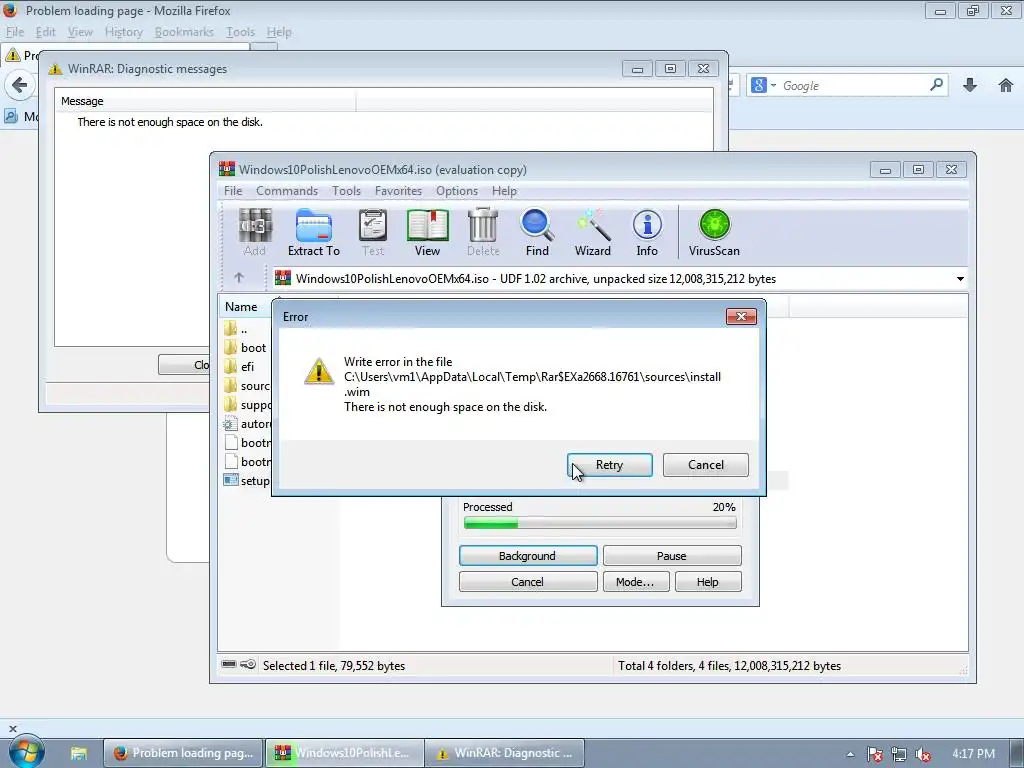This screenshot has height=768, width=1024.
Task: Launch the Wizard toolbar icon
Action: pyautogui.click(x=592, y=232)
